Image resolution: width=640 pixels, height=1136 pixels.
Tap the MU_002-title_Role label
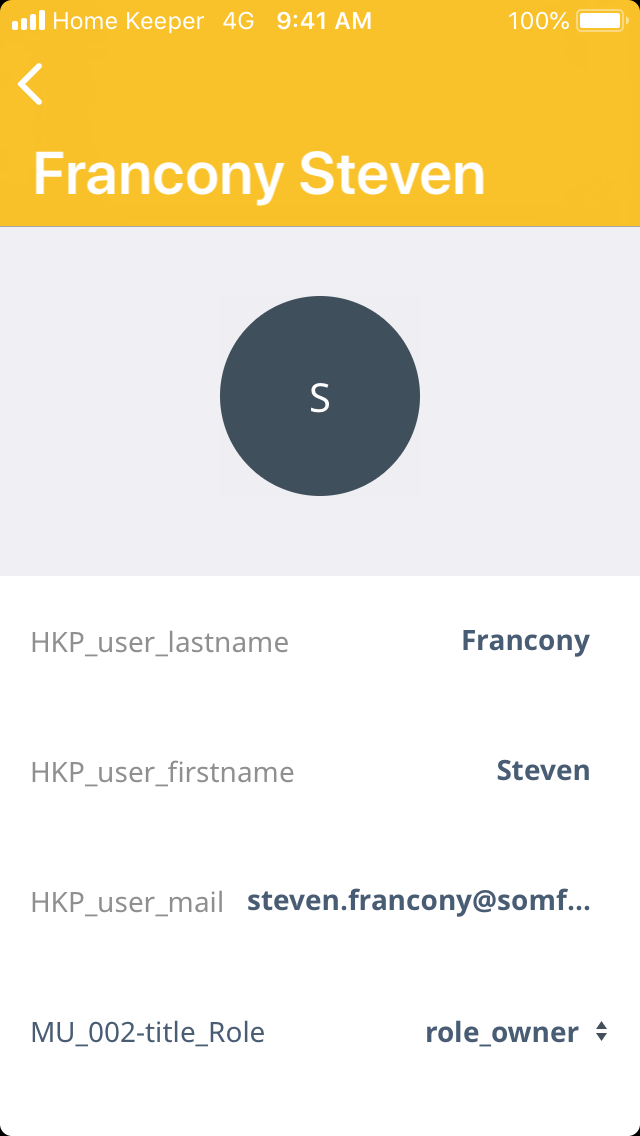[148, 1032]
